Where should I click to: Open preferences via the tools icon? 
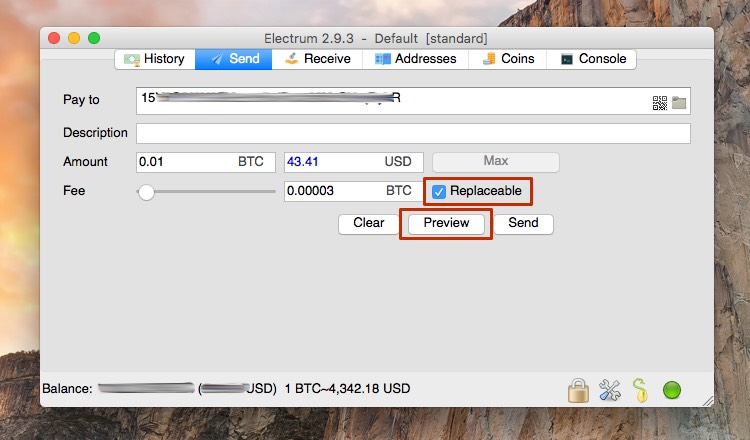tap(610, 390)
